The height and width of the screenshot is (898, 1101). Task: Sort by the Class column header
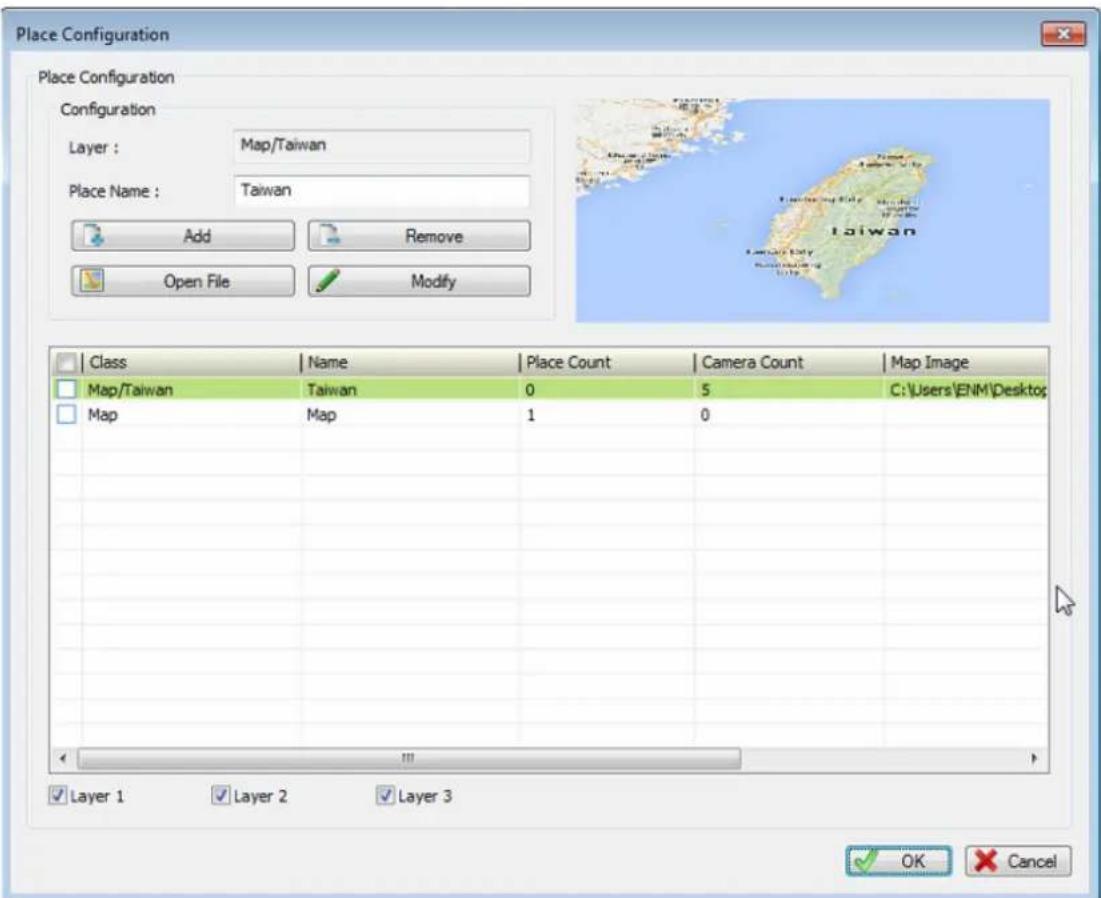tap(191, 362)
